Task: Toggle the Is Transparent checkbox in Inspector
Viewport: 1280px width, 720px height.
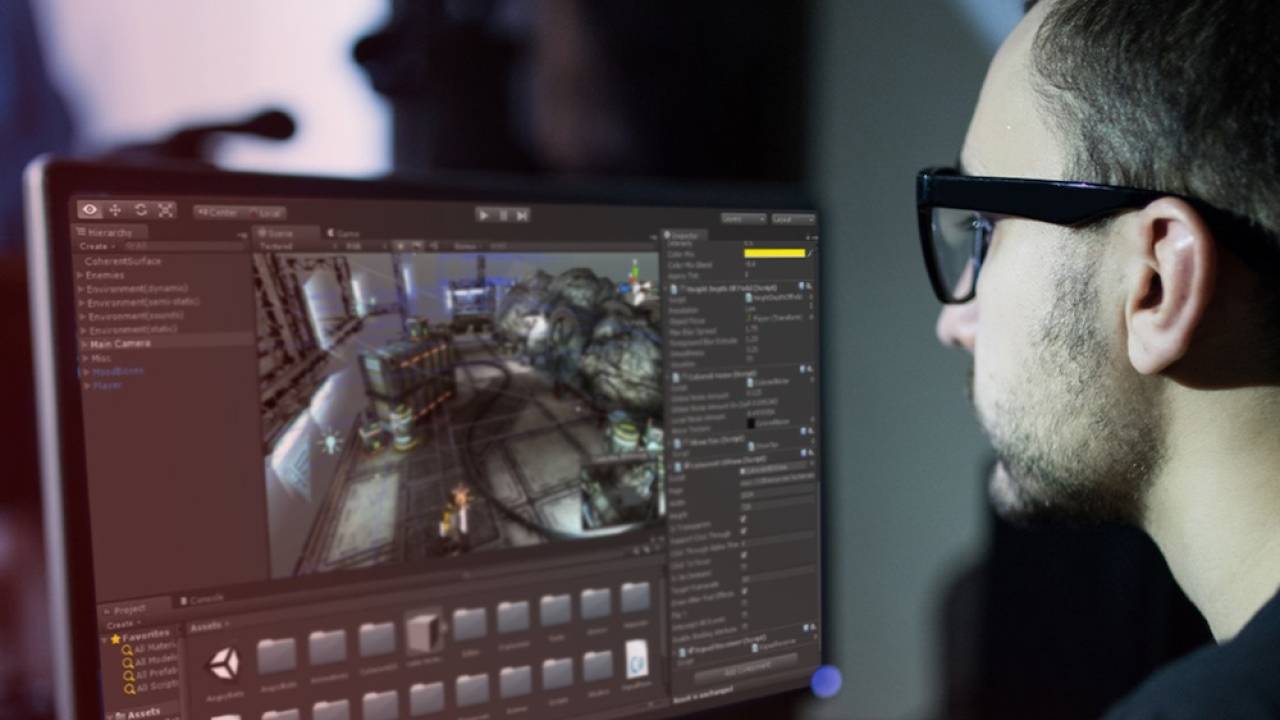Action: (743, 519)
